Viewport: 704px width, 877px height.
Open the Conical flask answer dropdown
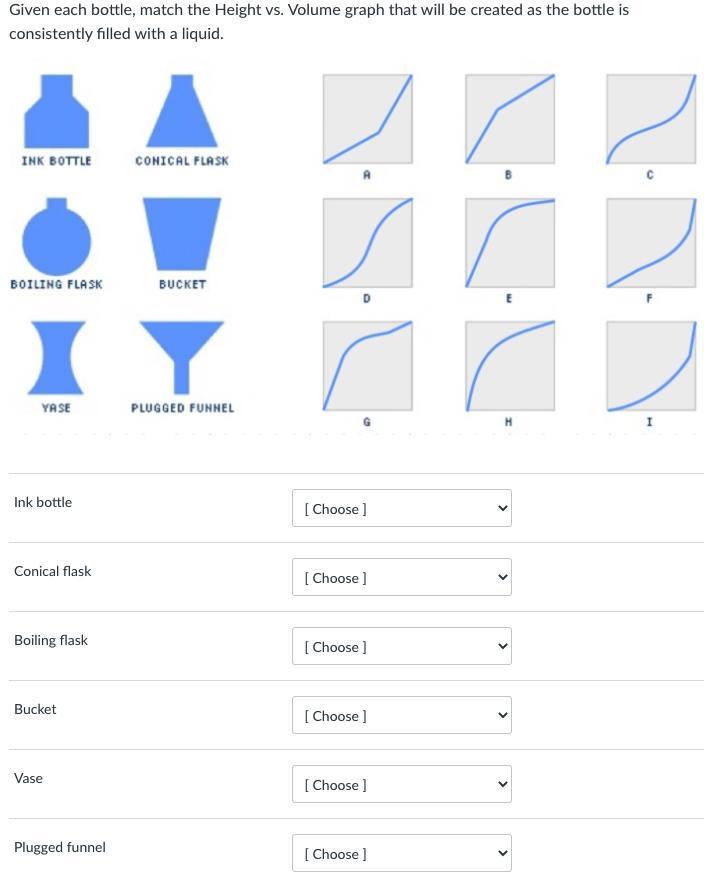[401, 577]
